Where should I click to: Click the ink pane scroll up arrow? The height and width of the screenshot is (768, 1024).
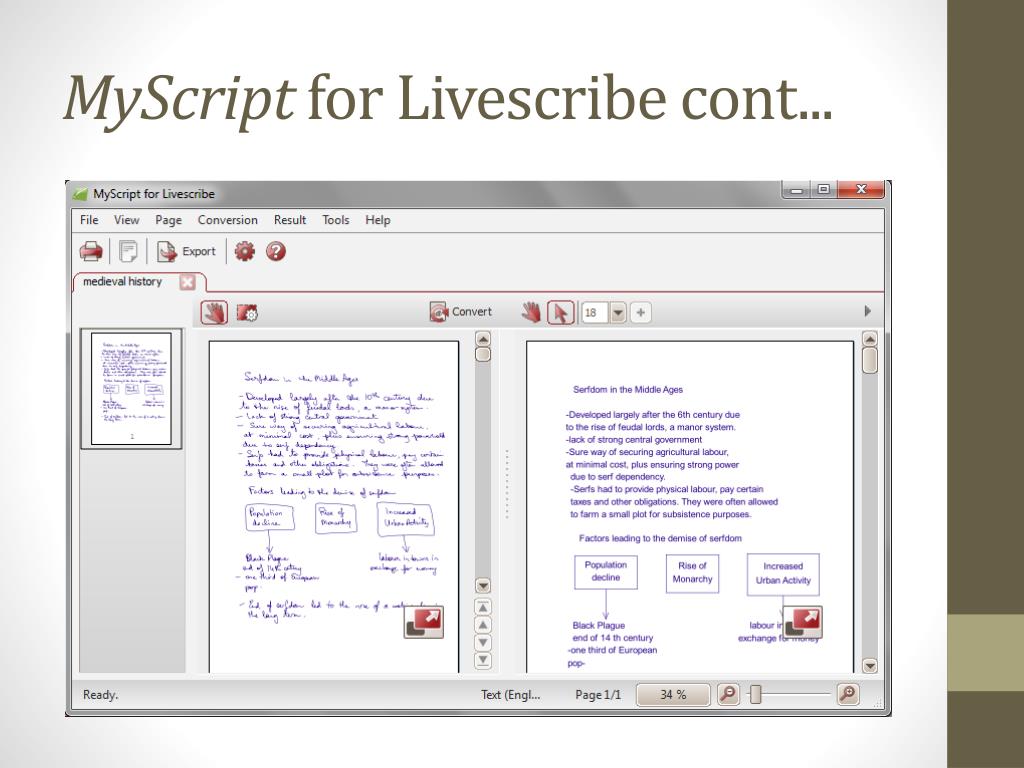click(x=483, y=339)
